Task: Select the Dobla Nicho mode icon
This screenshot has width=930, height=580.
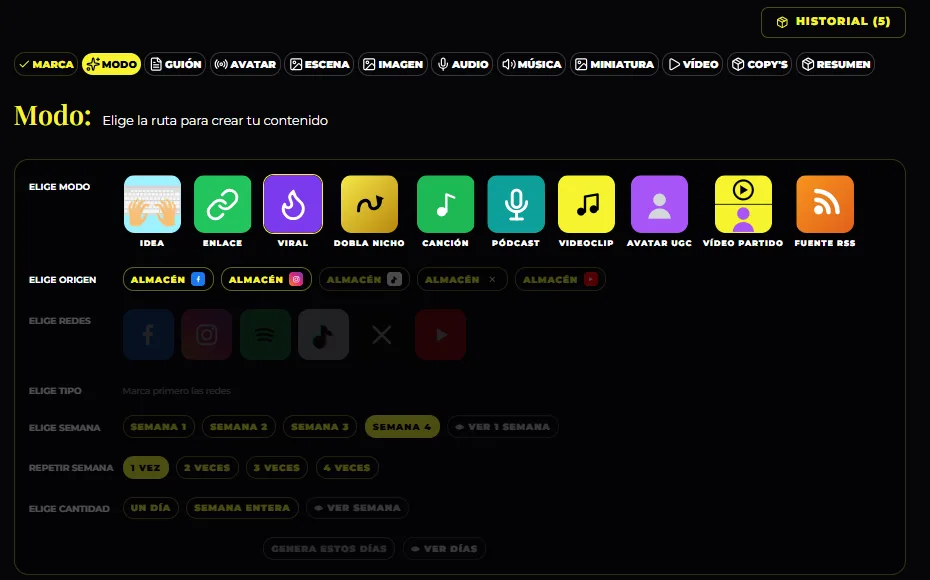Action: pyautogui.click(x=369, y=204)
